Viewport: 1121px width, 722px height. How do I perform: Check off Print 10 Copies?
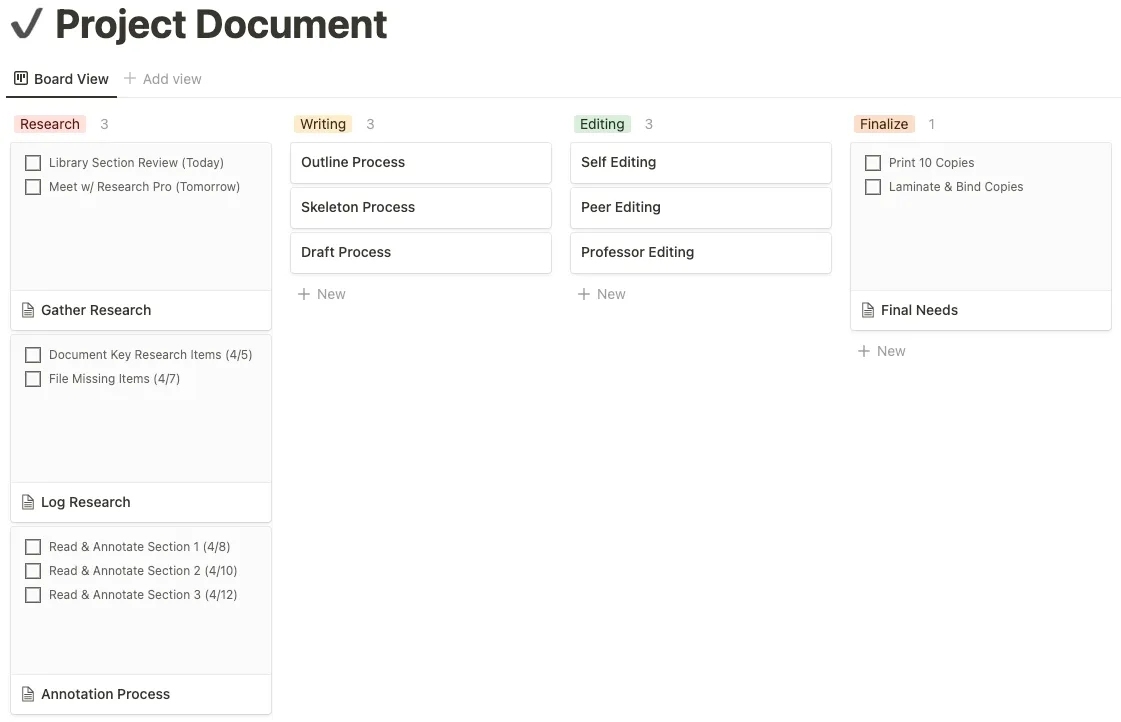tap(873, 163)
